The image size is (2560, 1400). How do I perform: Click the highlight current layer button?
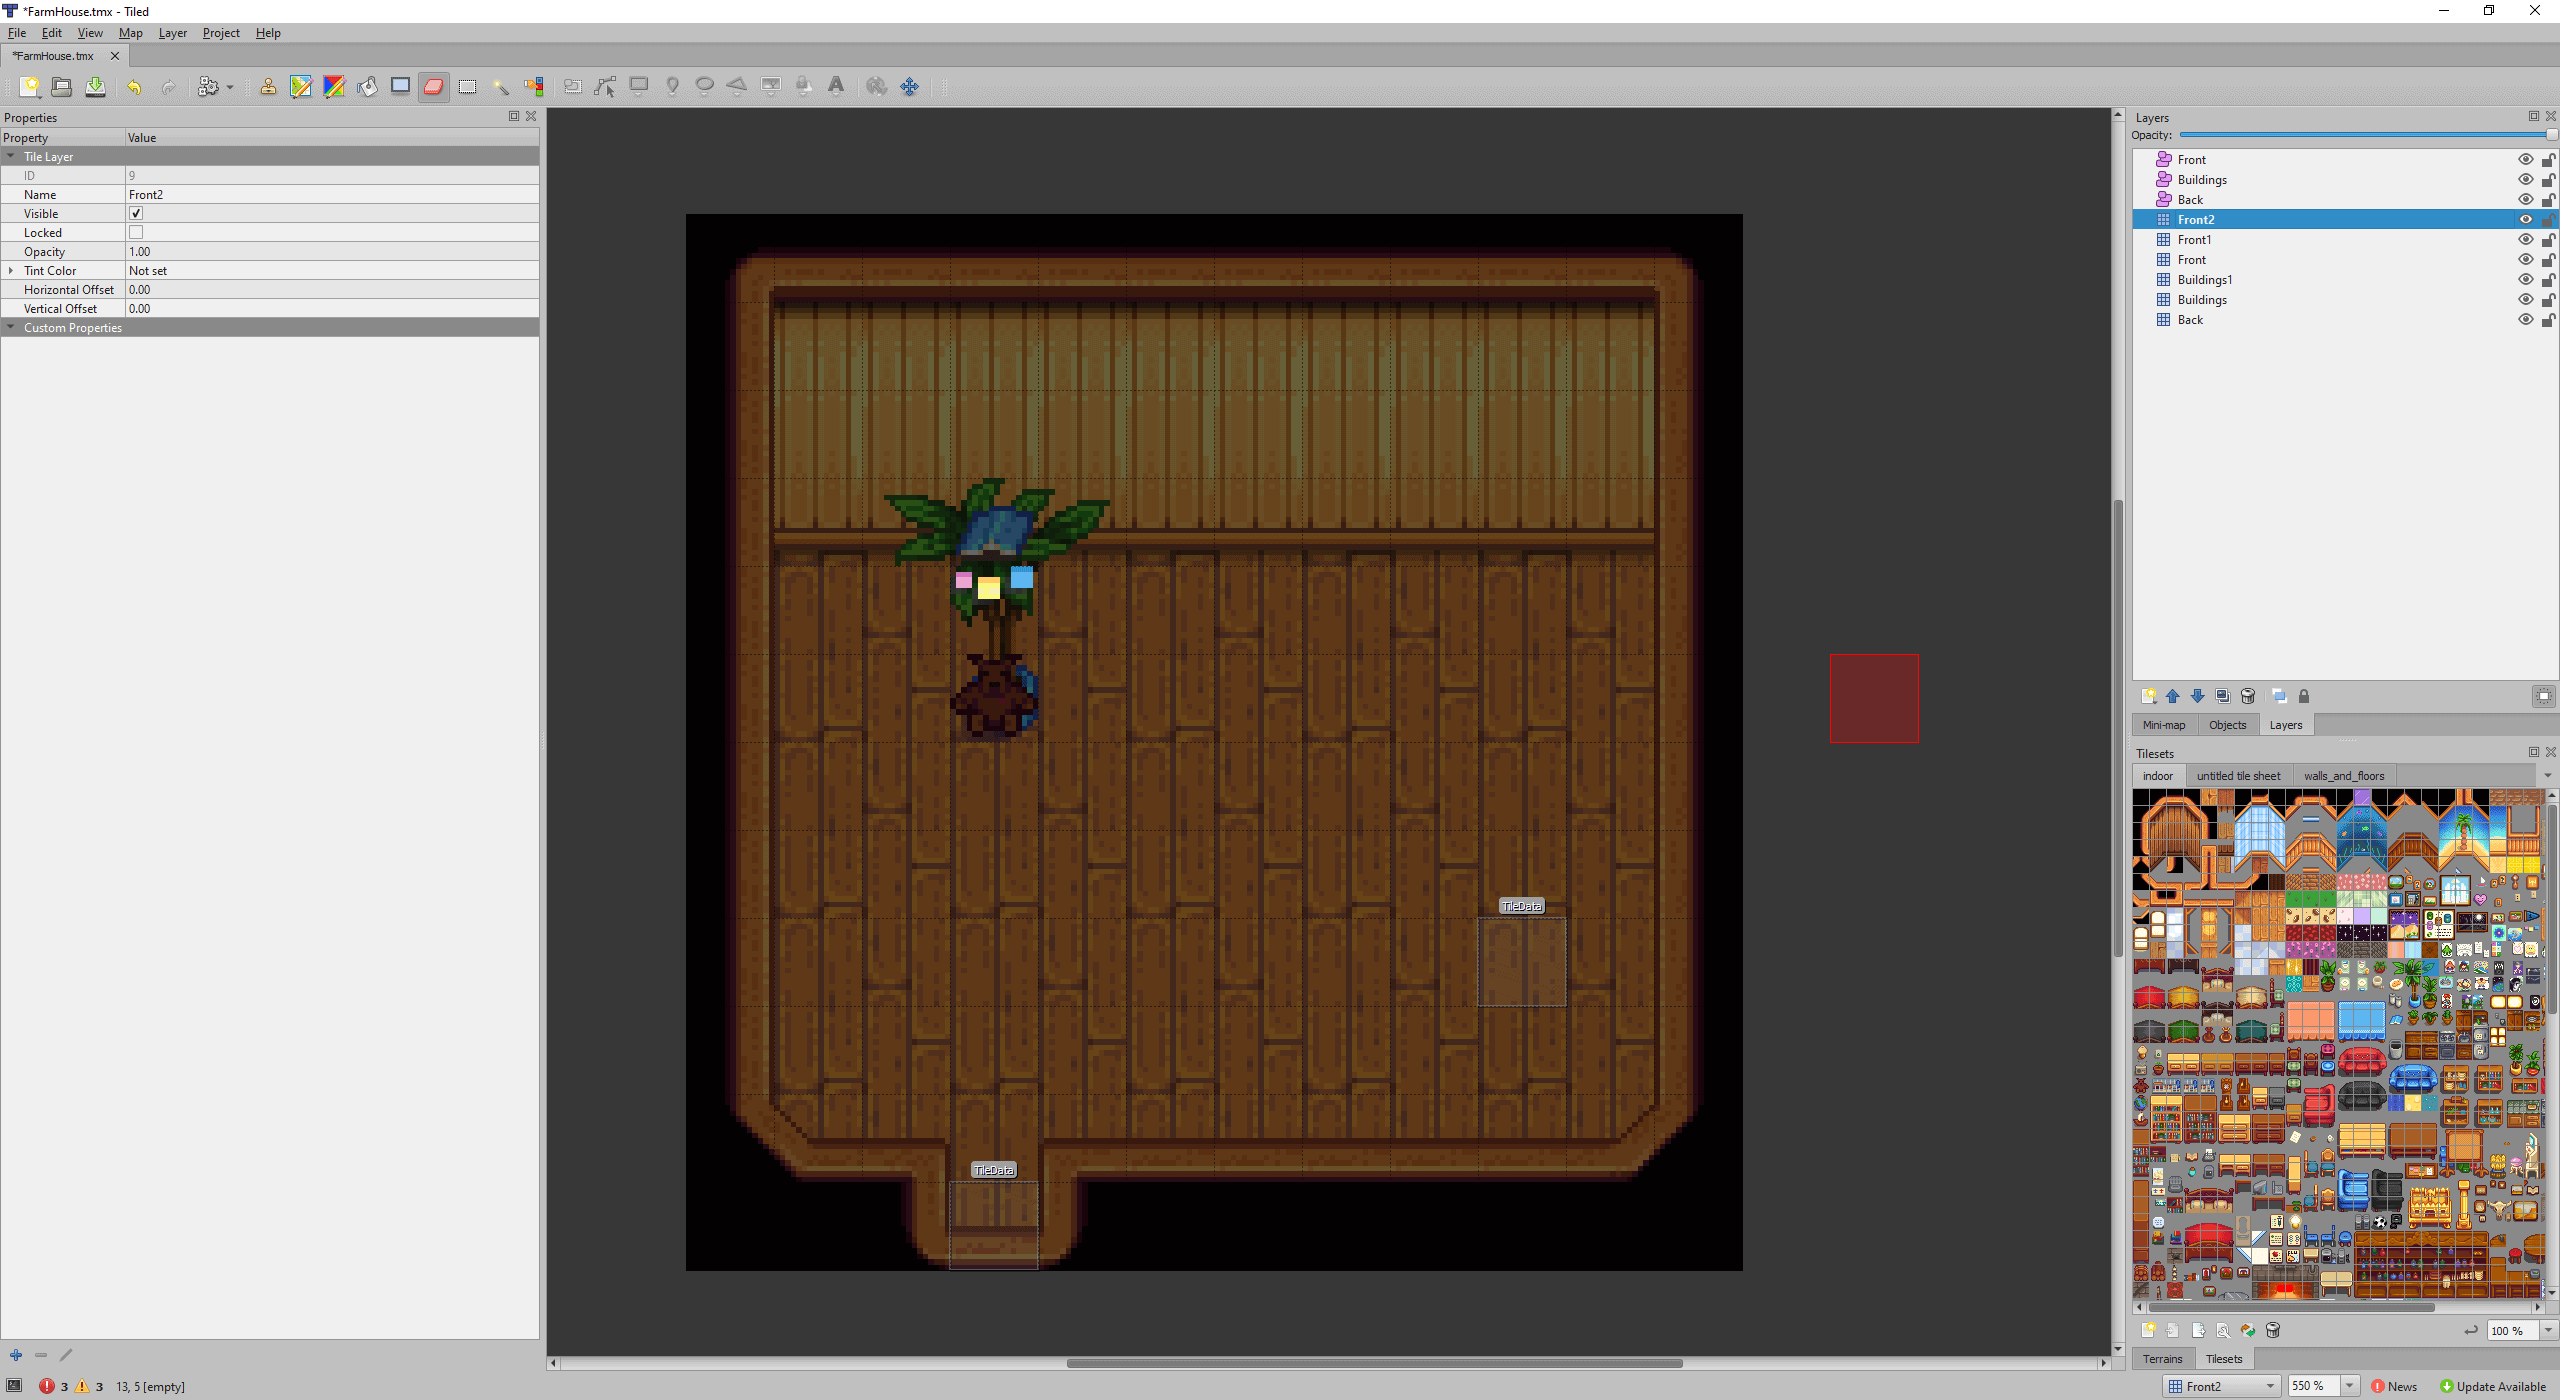pyautogui.click(x=2544, y=696)
